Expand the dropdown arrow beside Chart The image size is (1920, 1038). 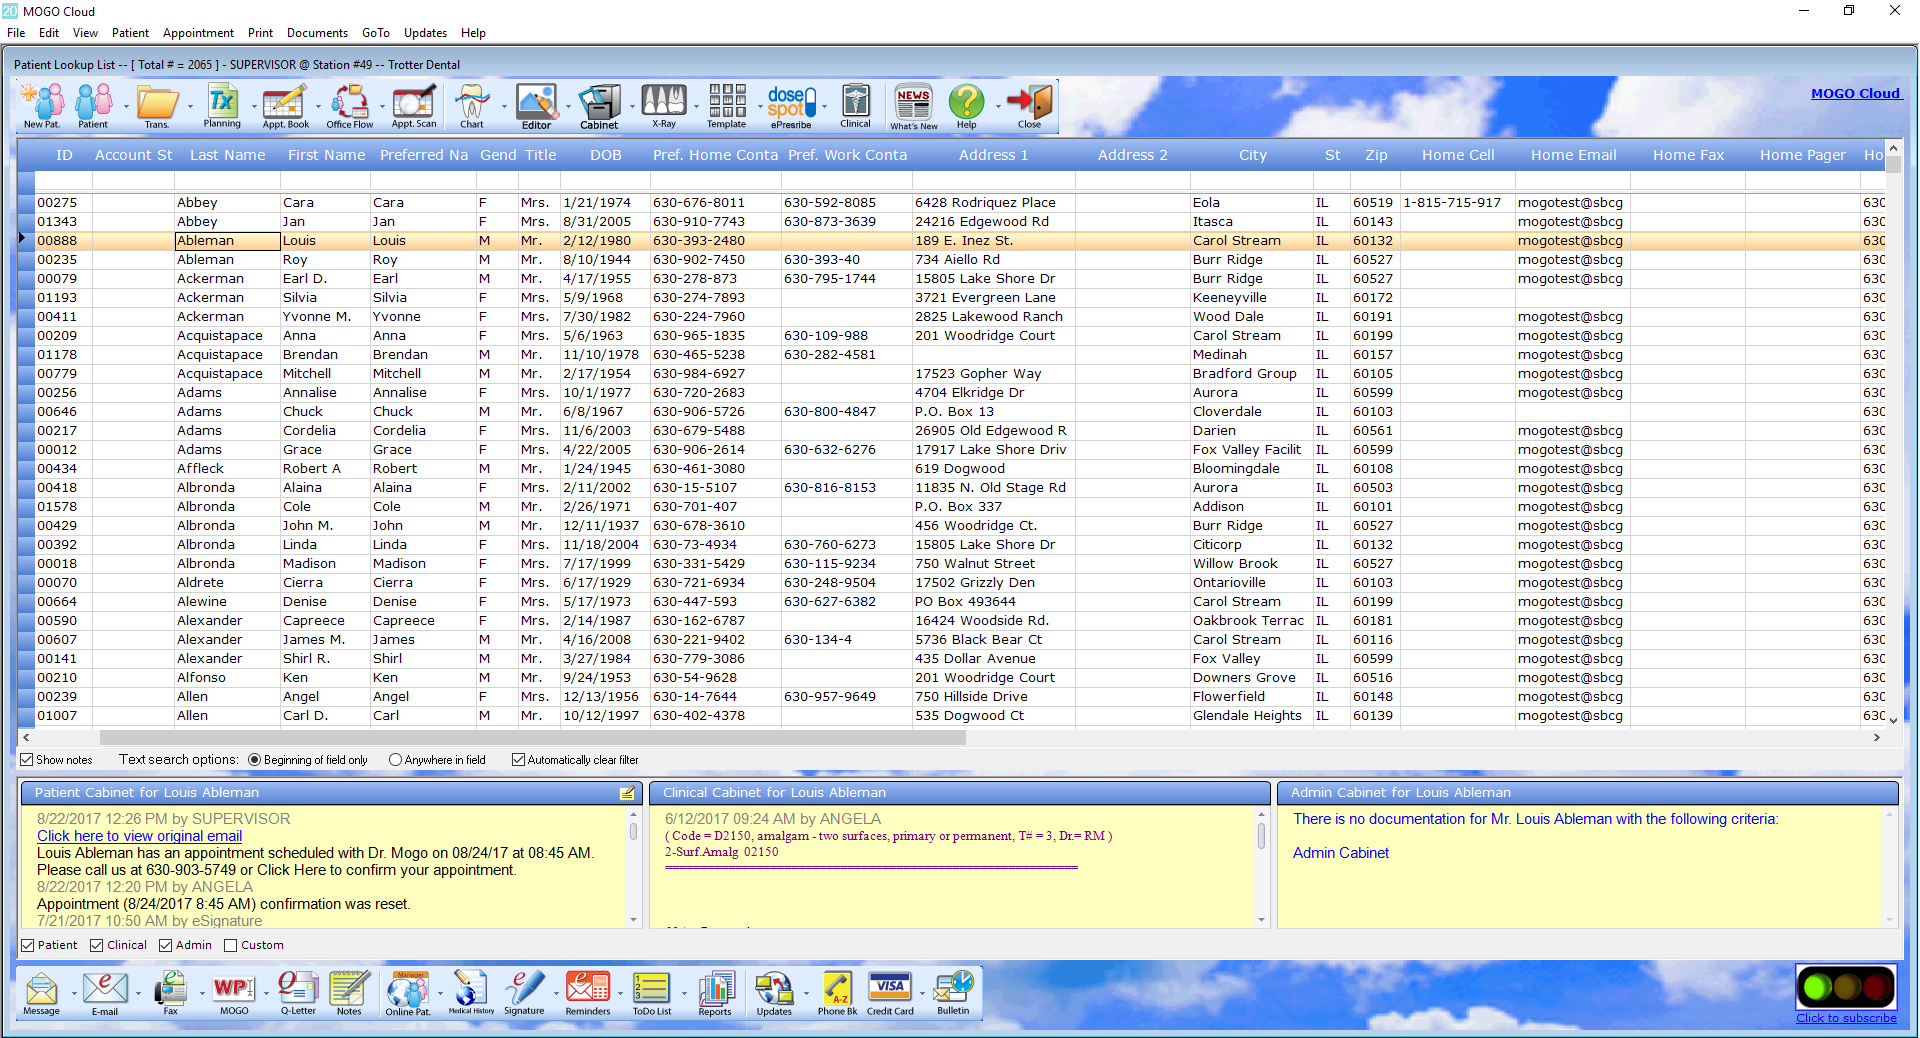[503, 106]
